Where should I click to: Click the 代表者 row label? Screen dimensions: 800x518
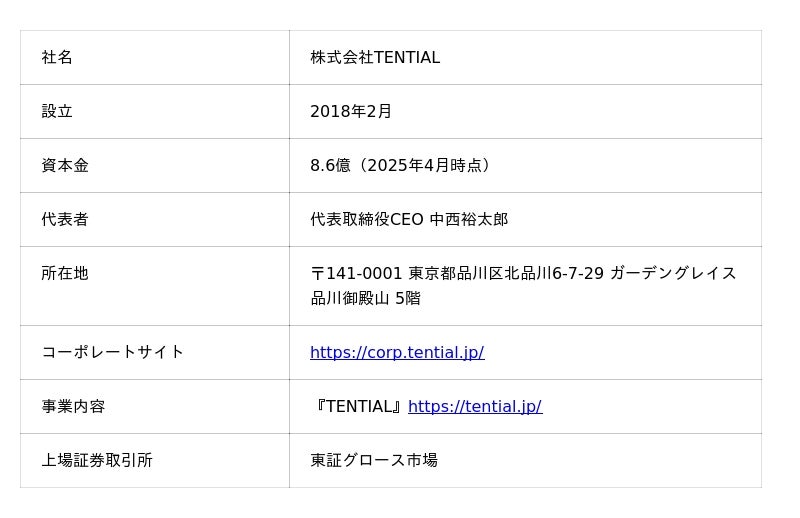pyautogui.click(x=65, y=220)
